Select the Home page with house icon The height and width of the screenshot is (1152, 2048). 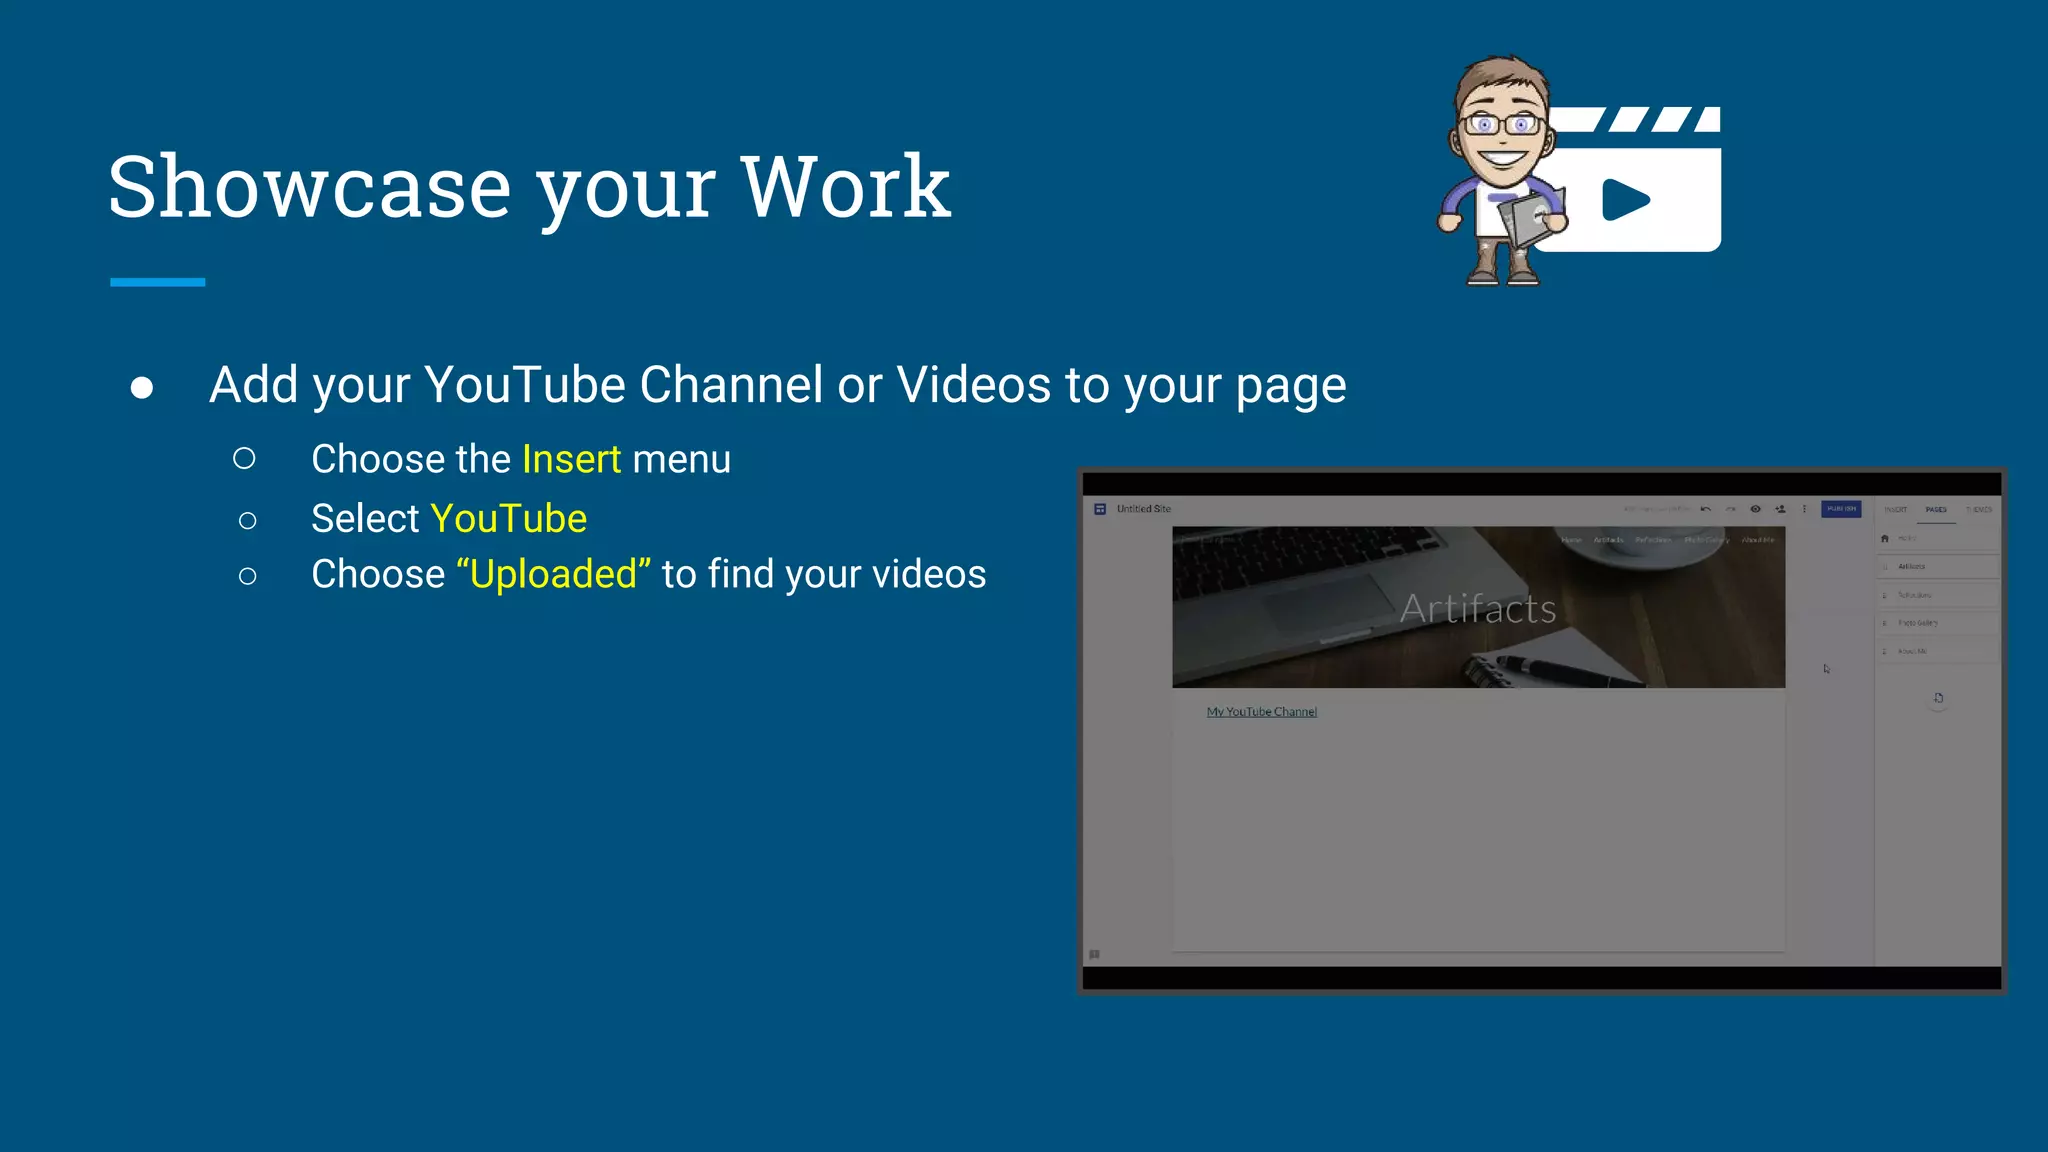(x=1938, y=538)
